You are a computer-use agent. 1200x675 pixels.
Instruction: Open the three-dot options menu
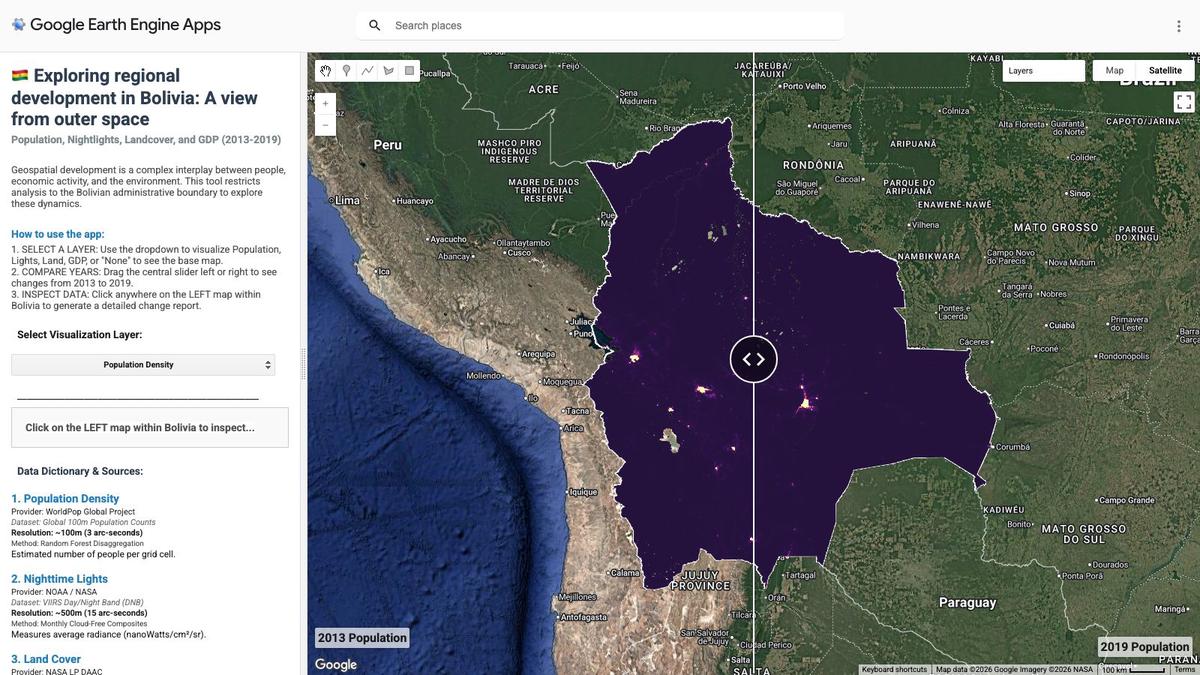[1179, 26]
